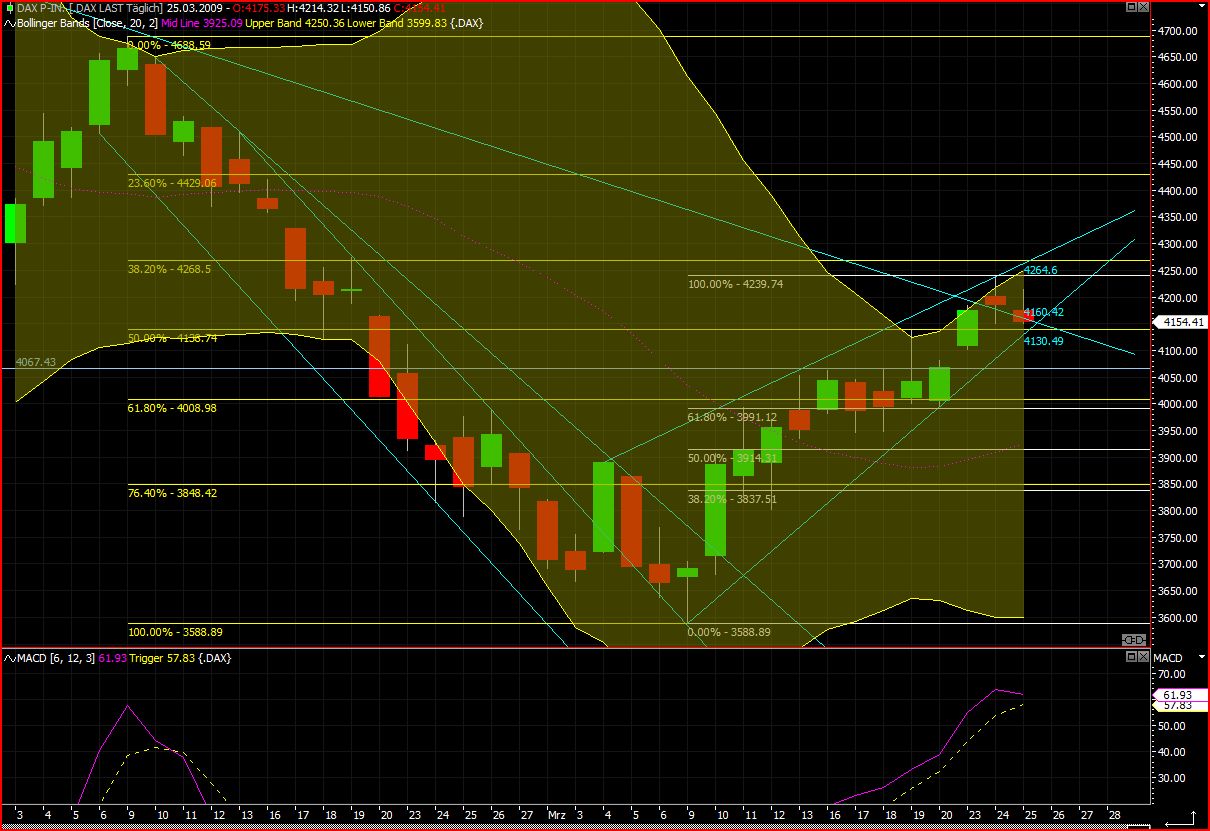Close the MACD indicator pane
Image resolution: width=1210 pixels, height=831 pixels.
tap(1143, 657)
